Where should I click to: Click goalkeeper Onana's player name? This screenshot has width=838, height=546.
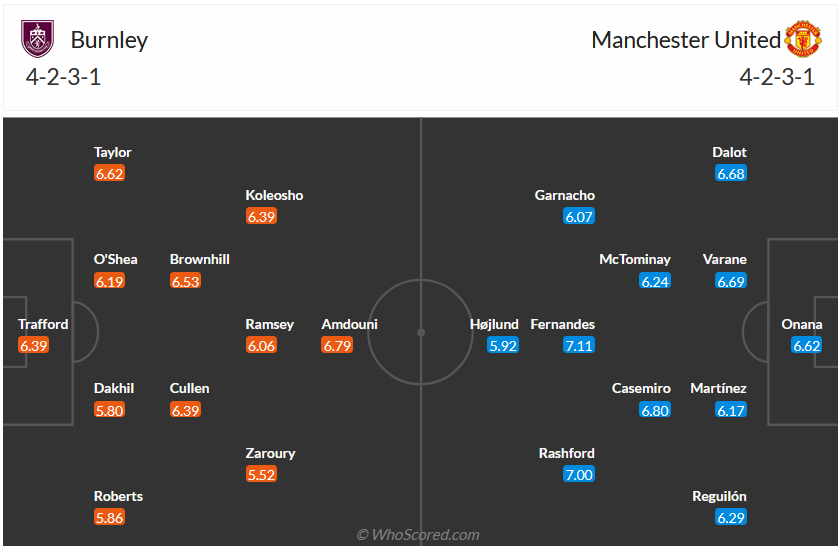click(802, 324)
